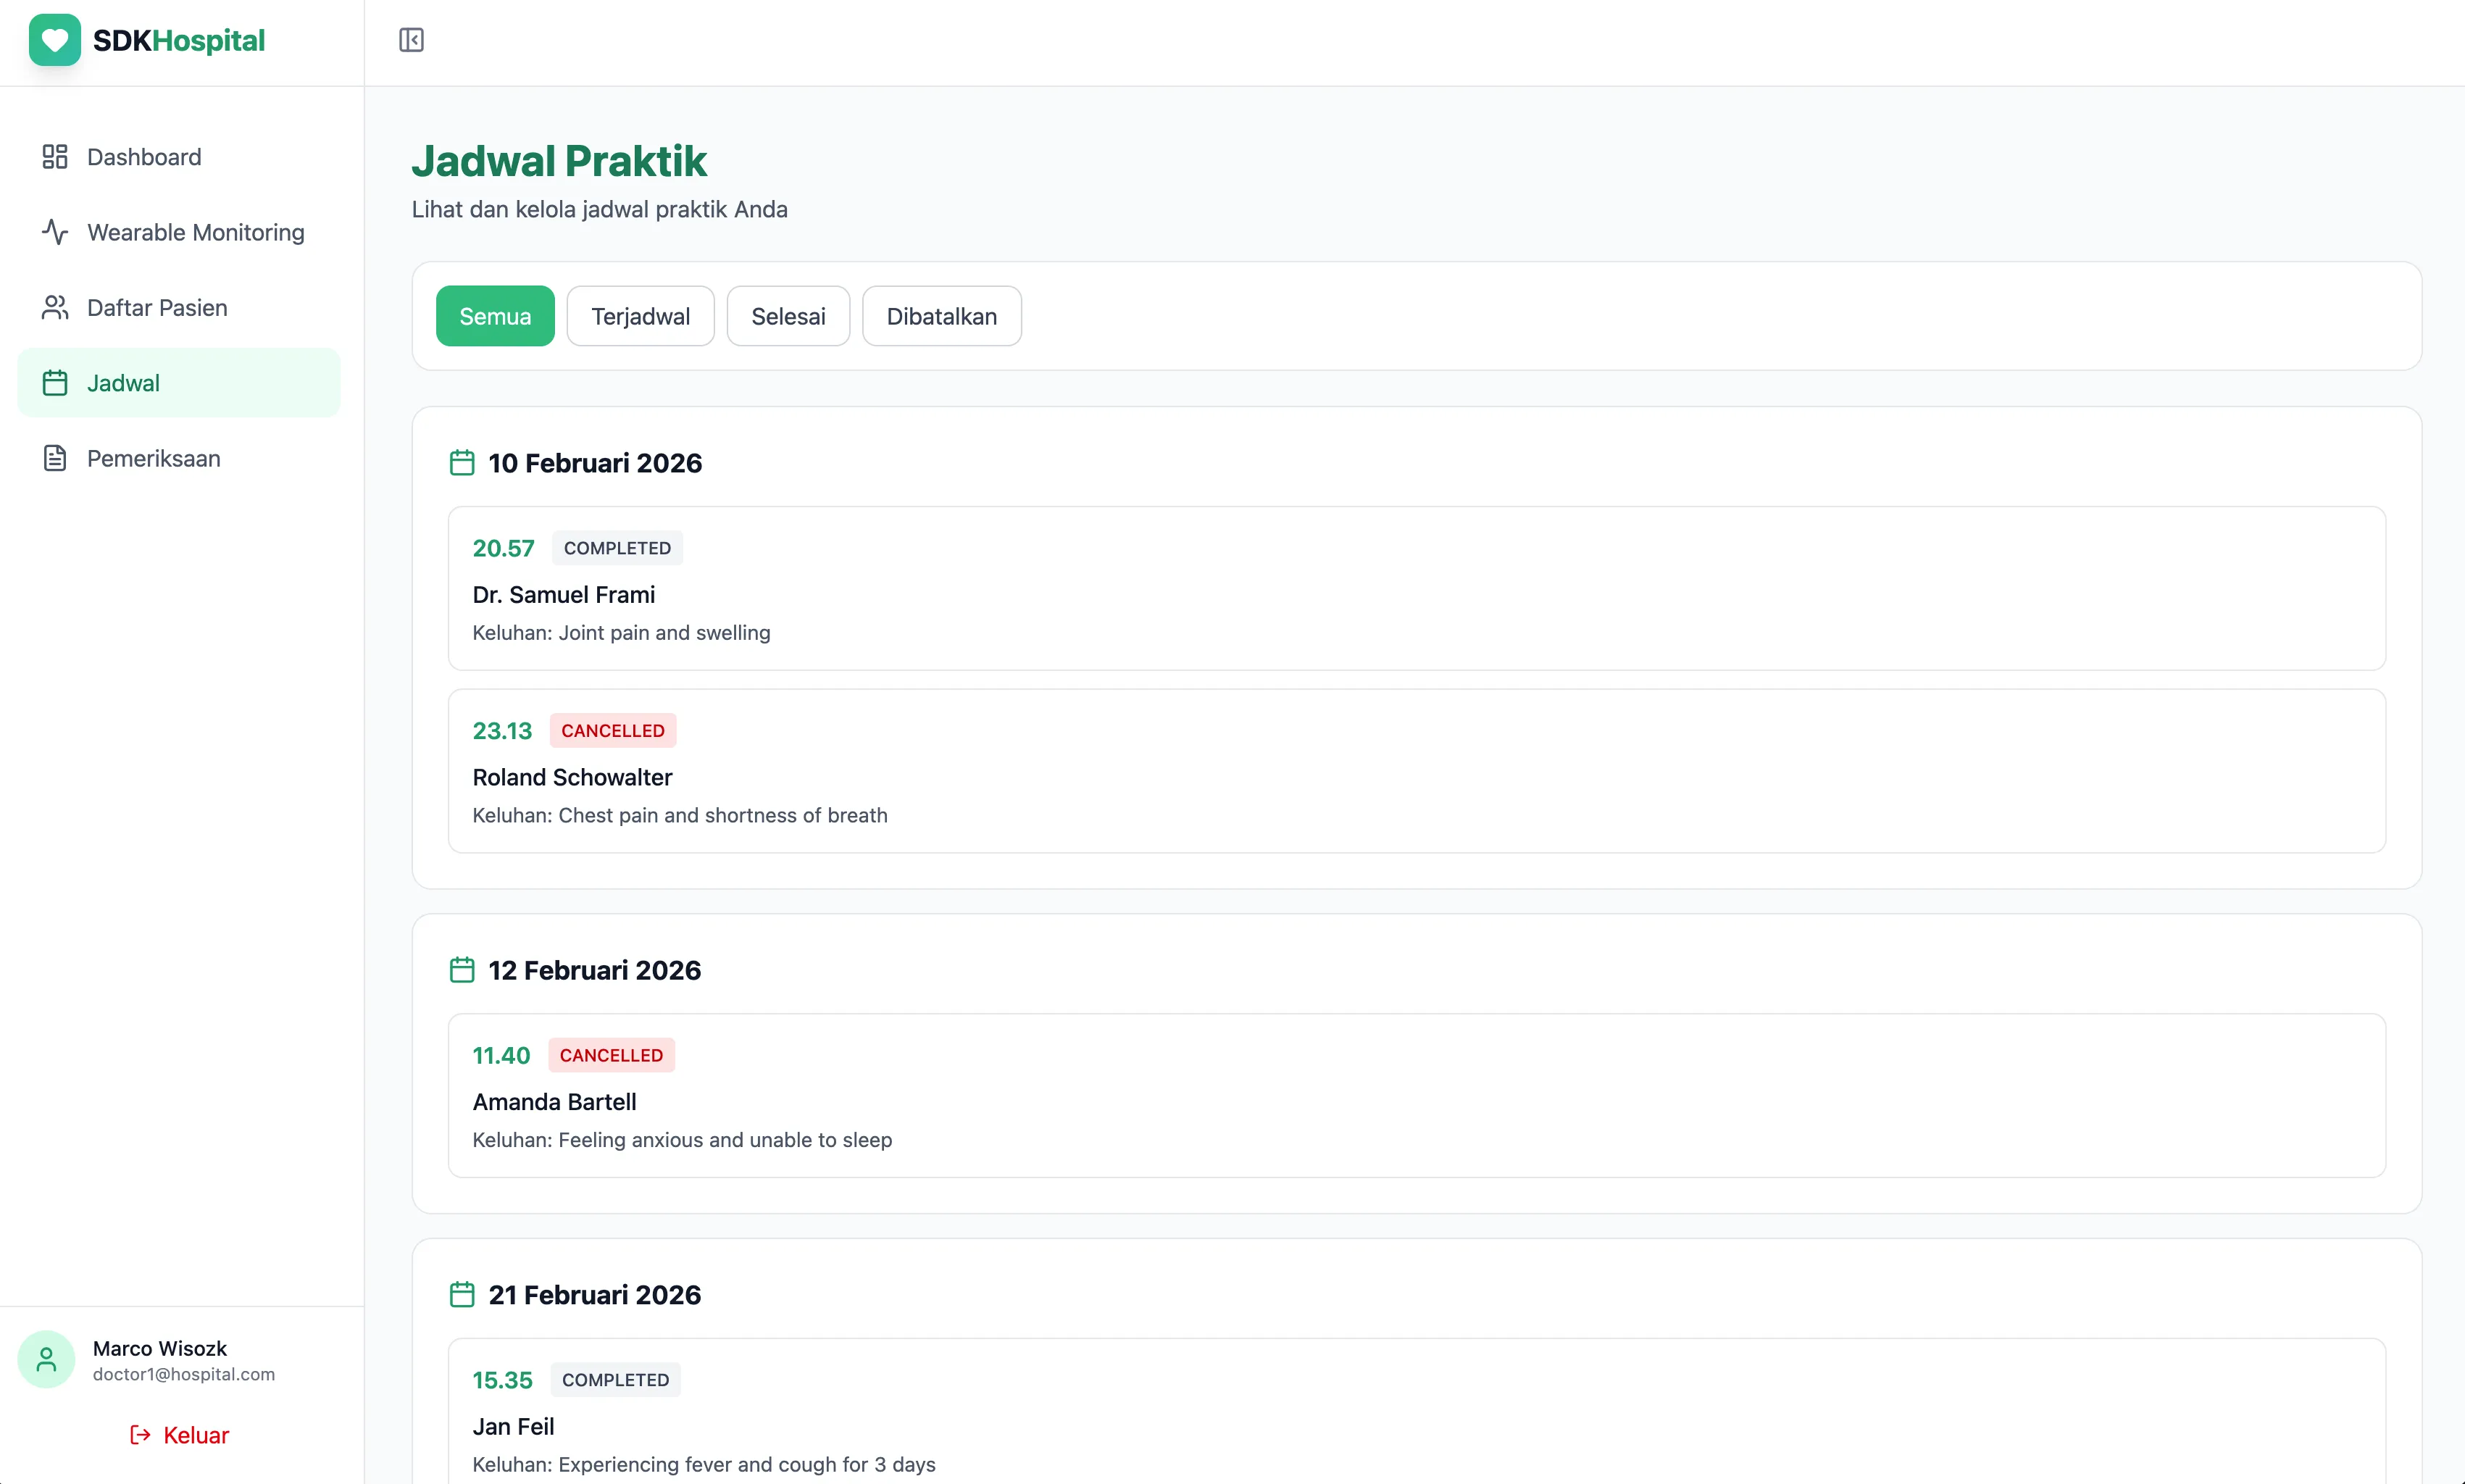Image resolution: width=2465 pixels, height=1484 pixels.
Task: Click the SDKHospital heart logo icon
Action: tap(54, 40)
